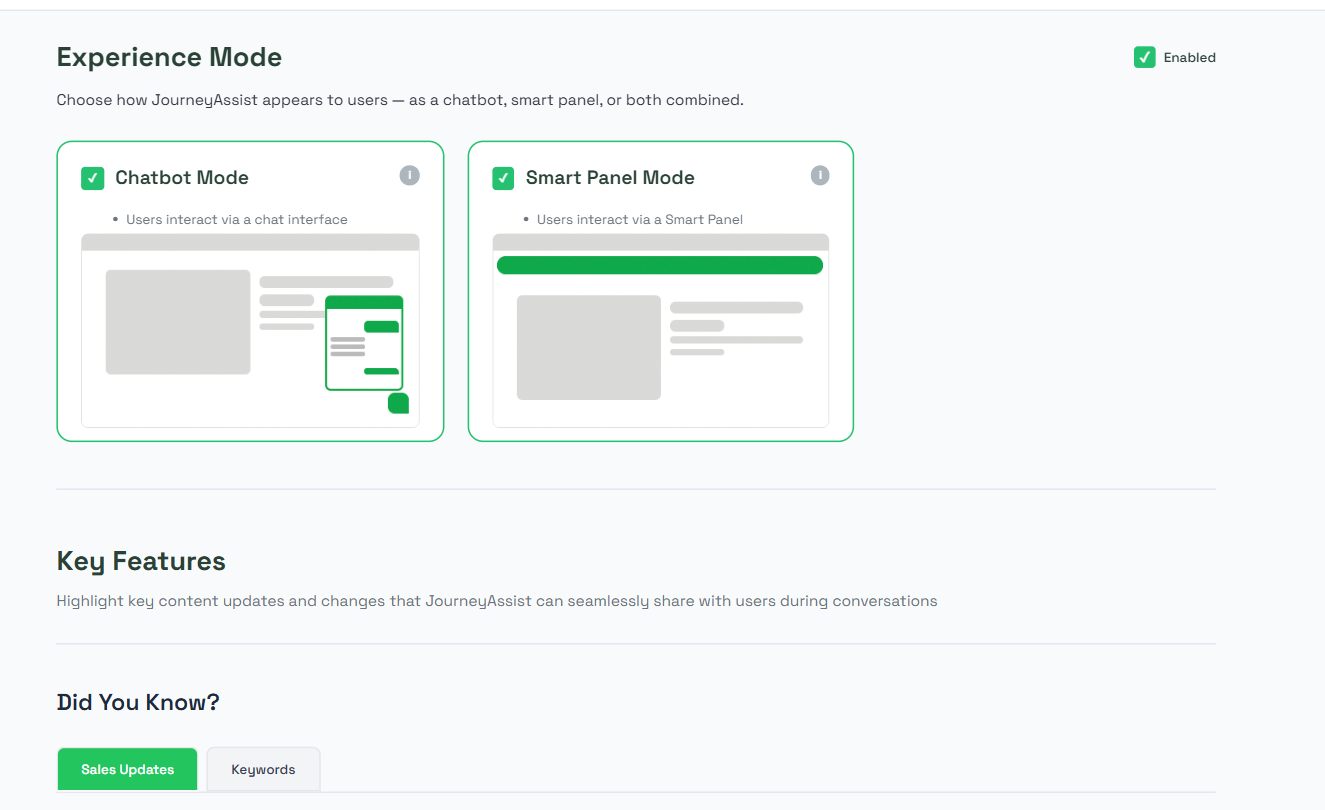Viewport: 1325px width, 810px height.
Task: Click the "Did You Know?" heading
Action: click(x=138, y=703)
